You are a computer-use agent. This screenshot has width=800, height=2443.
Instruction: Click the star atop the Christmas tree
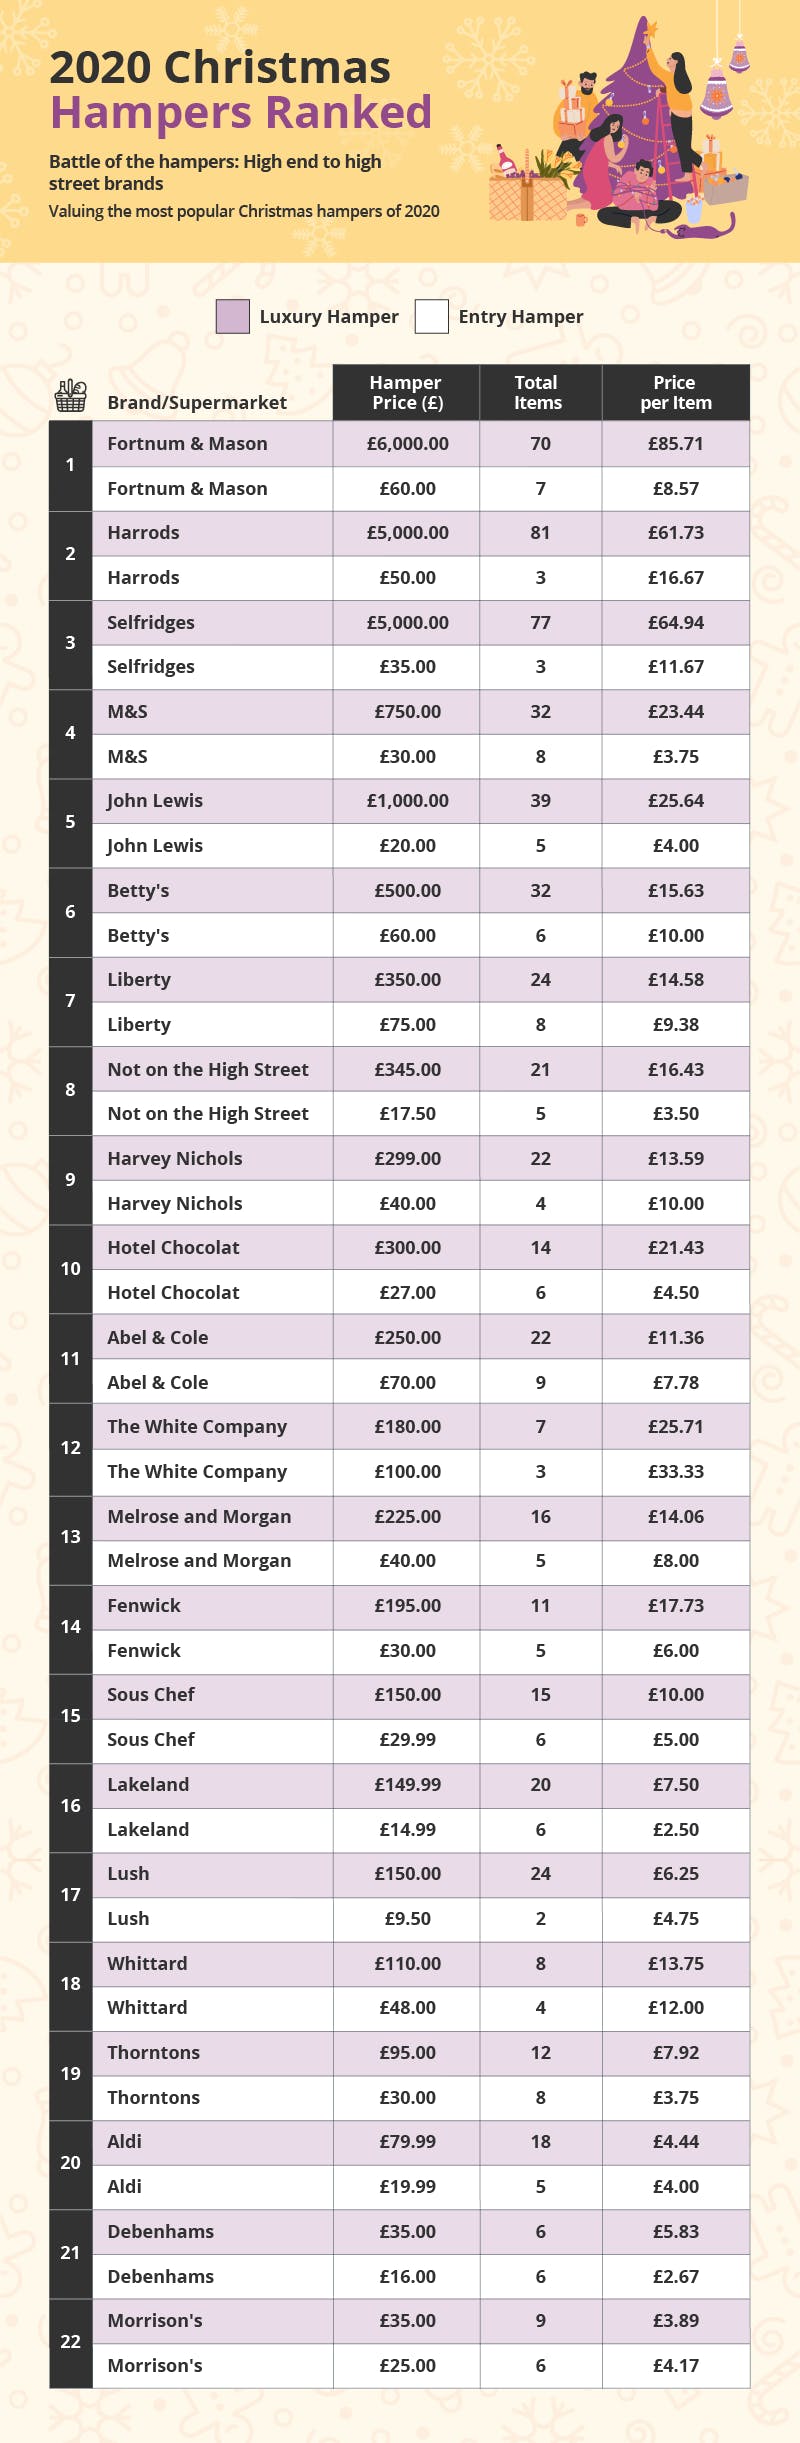651,30
